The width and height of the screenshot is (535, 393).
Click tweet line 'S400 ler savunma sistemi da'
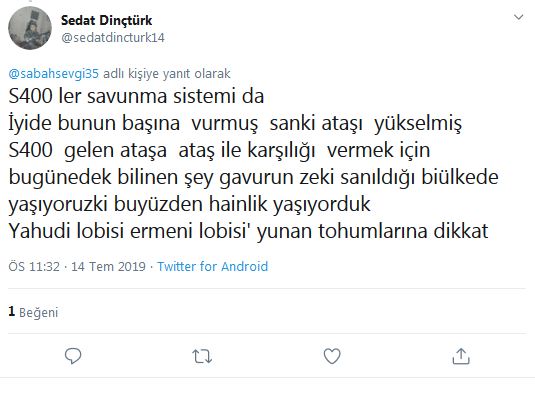pos(136,96)
